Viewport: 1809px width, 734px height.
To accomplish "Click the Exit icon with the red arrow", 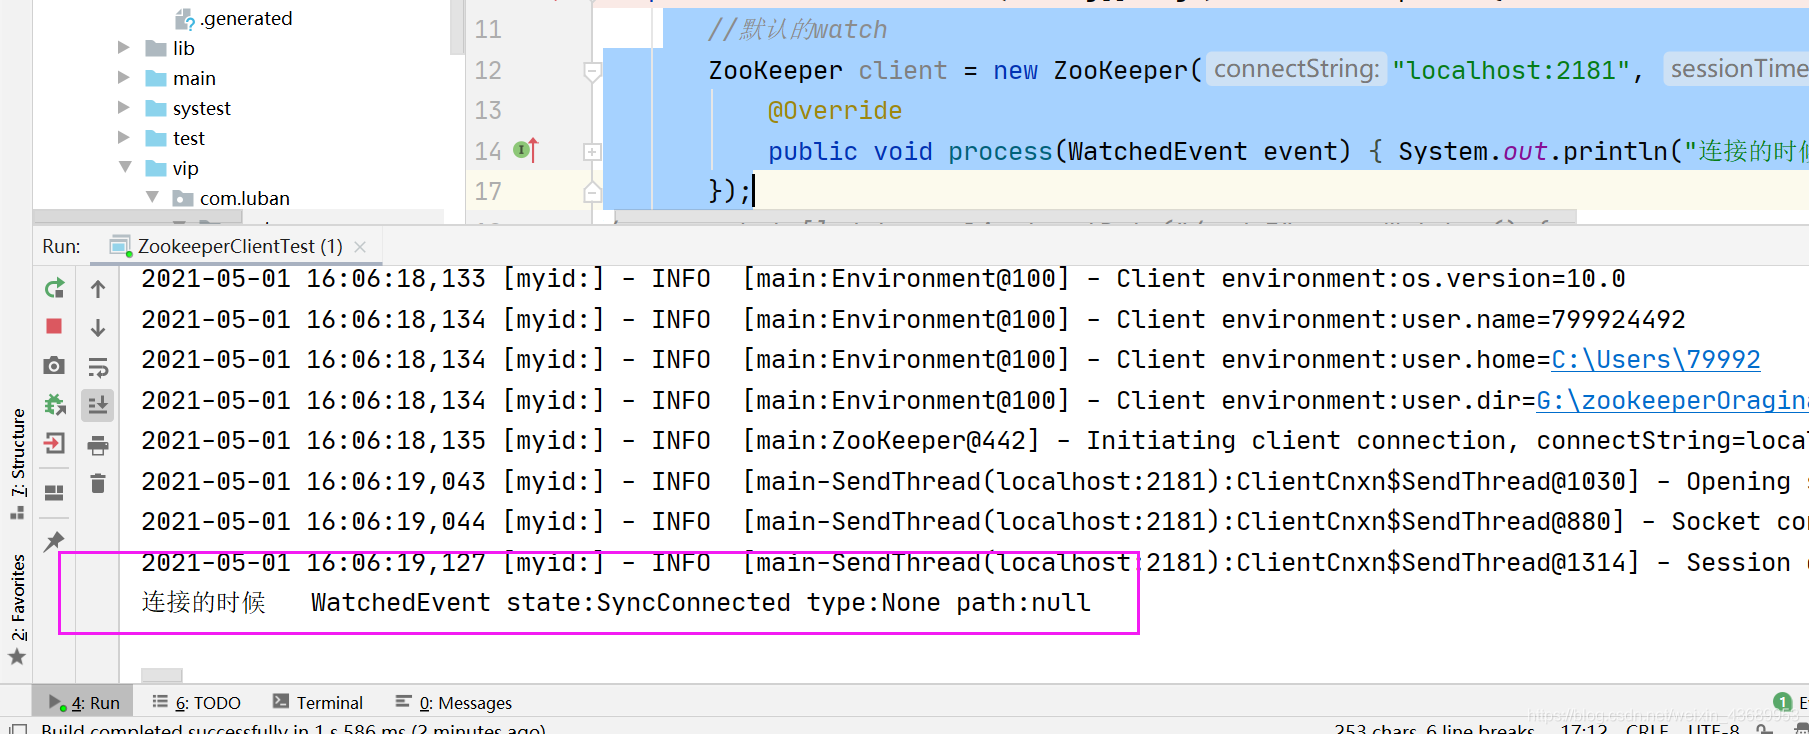I will point(55,443).
